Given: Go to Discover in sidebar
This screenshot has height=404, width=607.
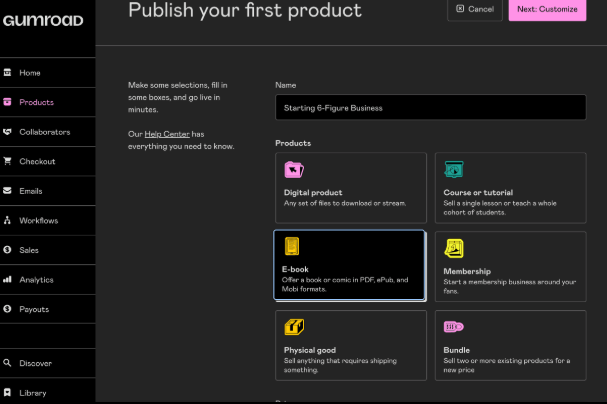Looking at the screenshot, I should [x=48, y=363].
